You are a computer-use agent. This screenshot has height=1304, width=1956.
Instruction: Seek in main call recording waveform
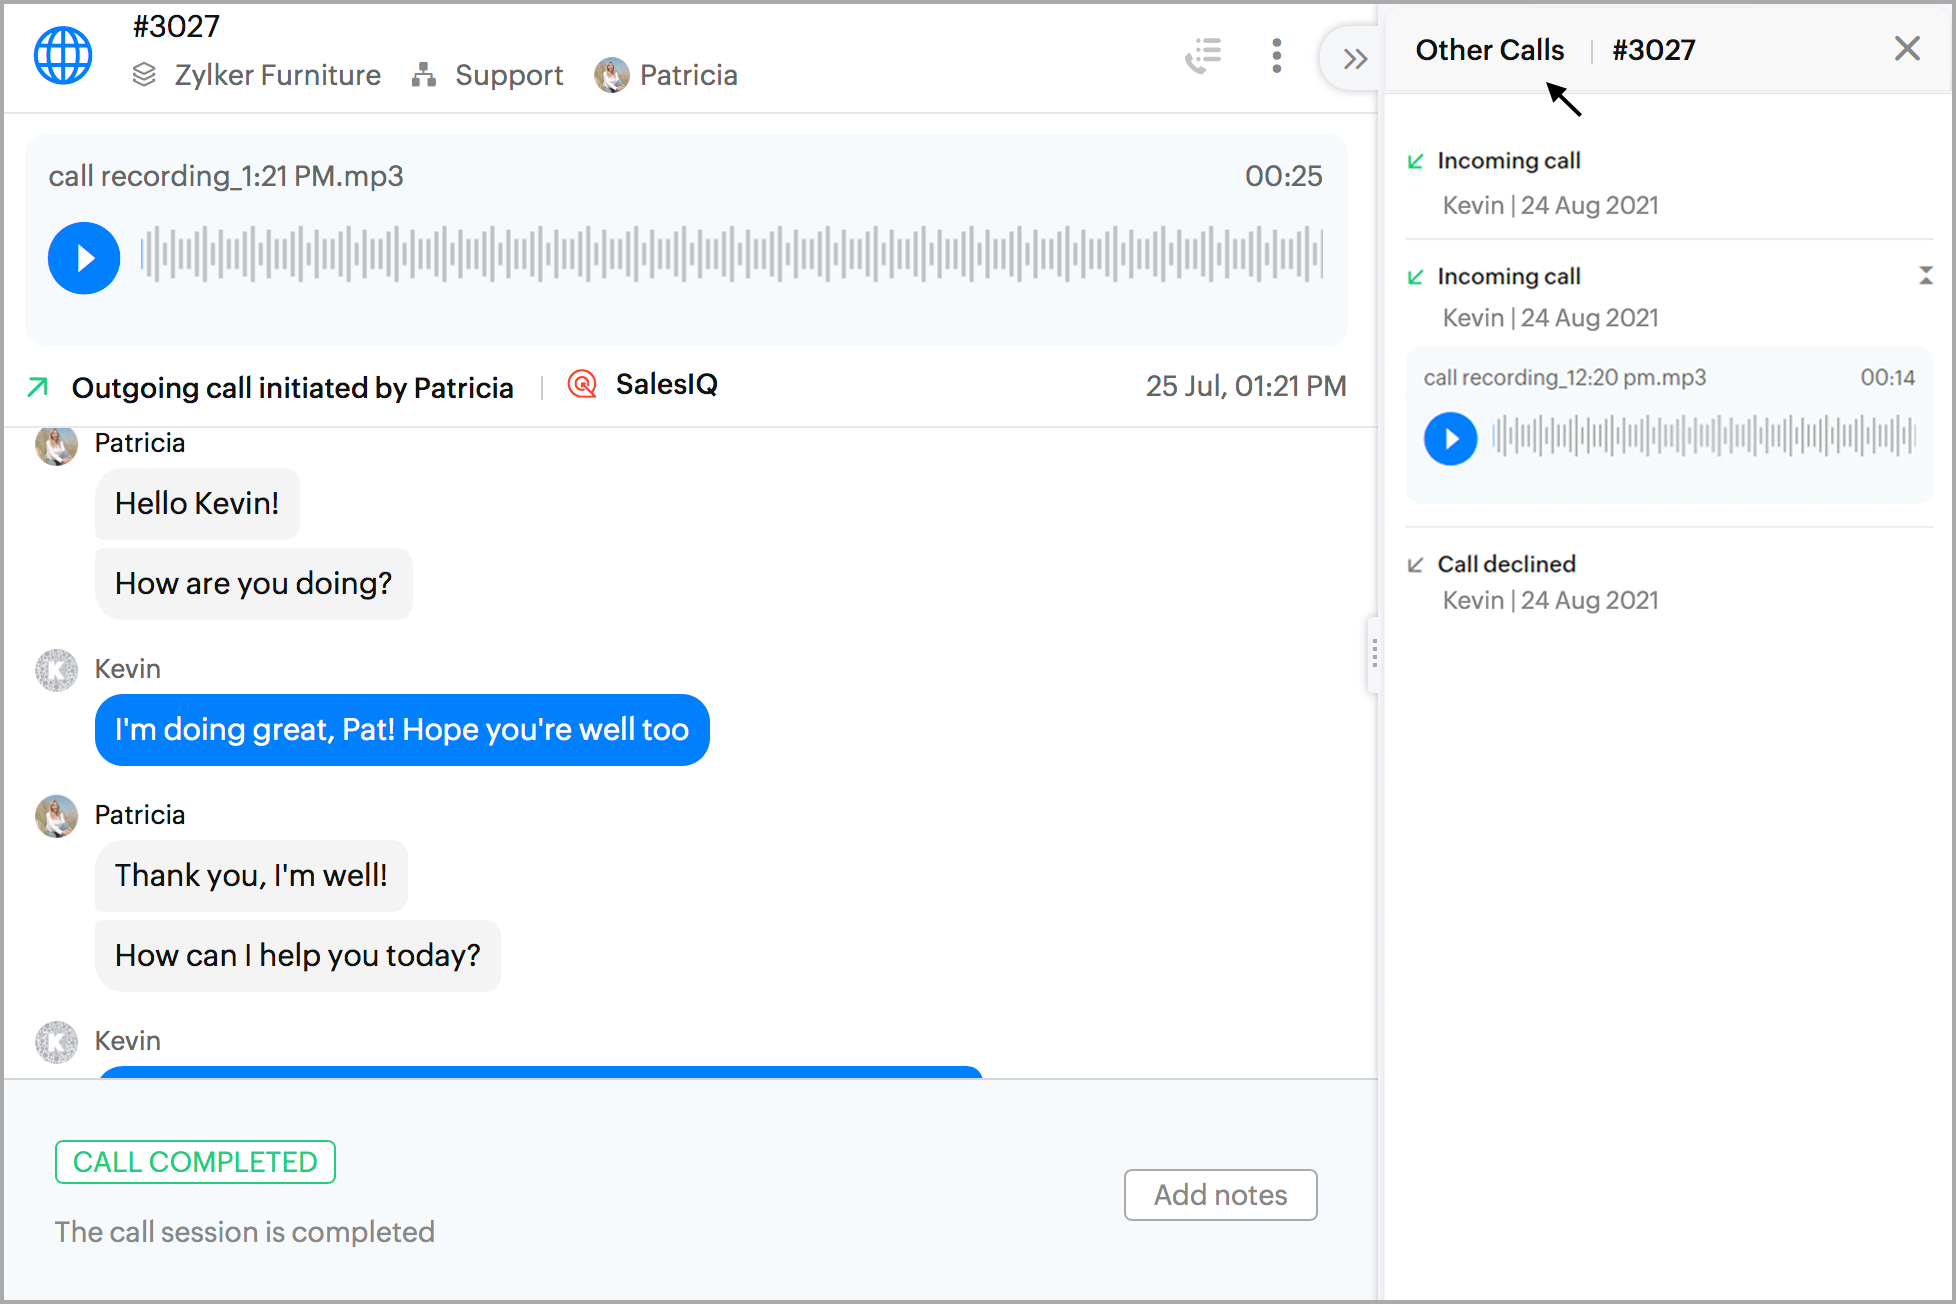730,254
